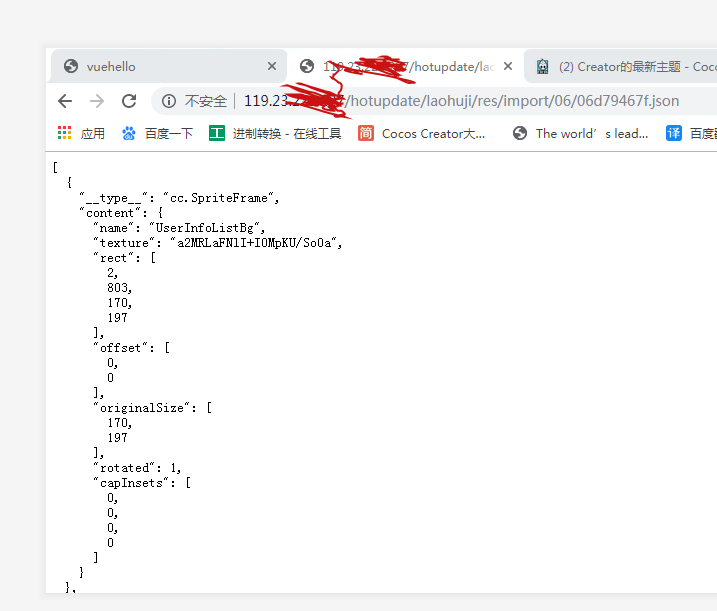Open the 百度一下 bookmark
The height and width of the screenshot is (611, 717).
click(157, 134)
